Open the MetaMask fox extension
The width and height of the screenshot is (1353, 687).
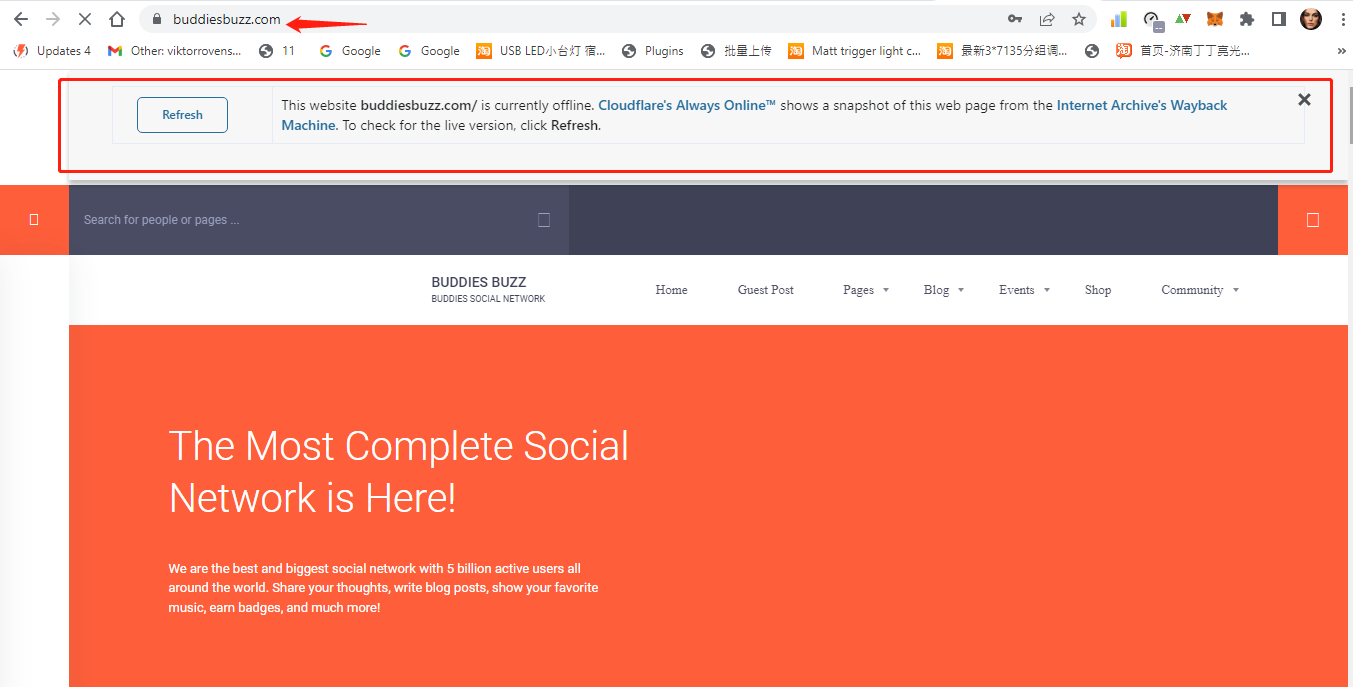pos(1214,19)
